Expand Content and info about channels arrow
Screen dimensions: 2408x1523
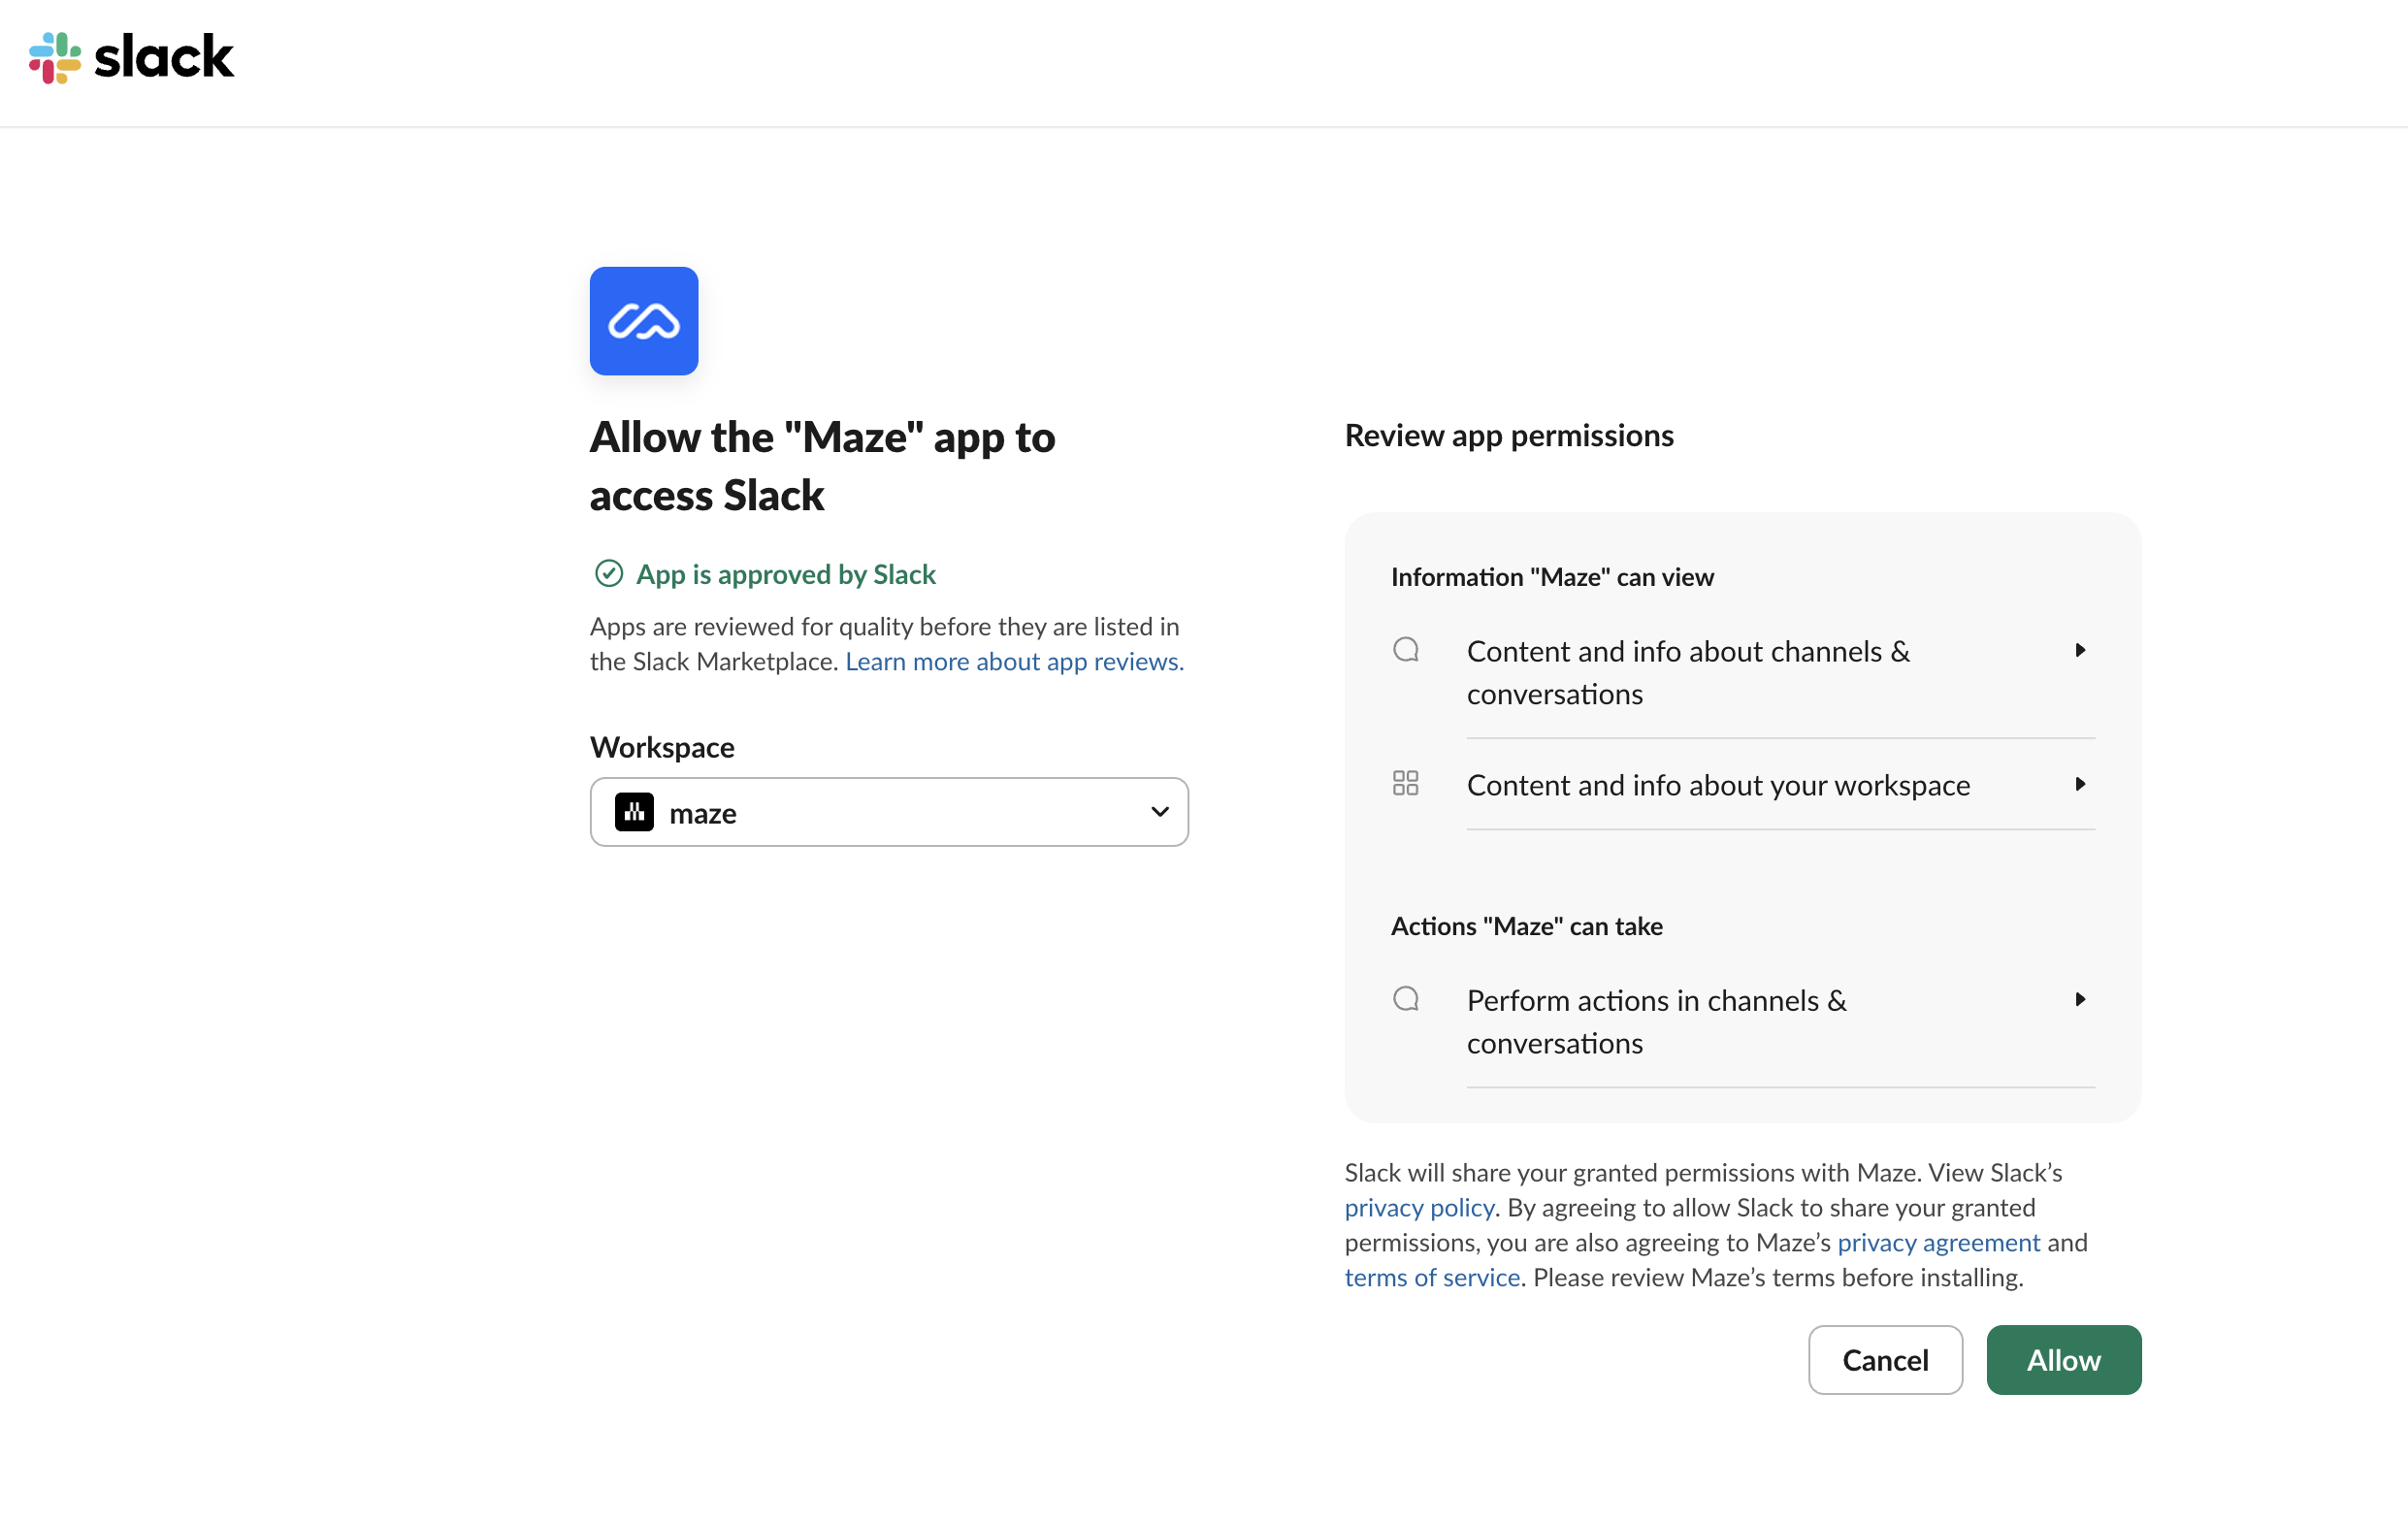pyautogui.click(x=2079, y=650)
